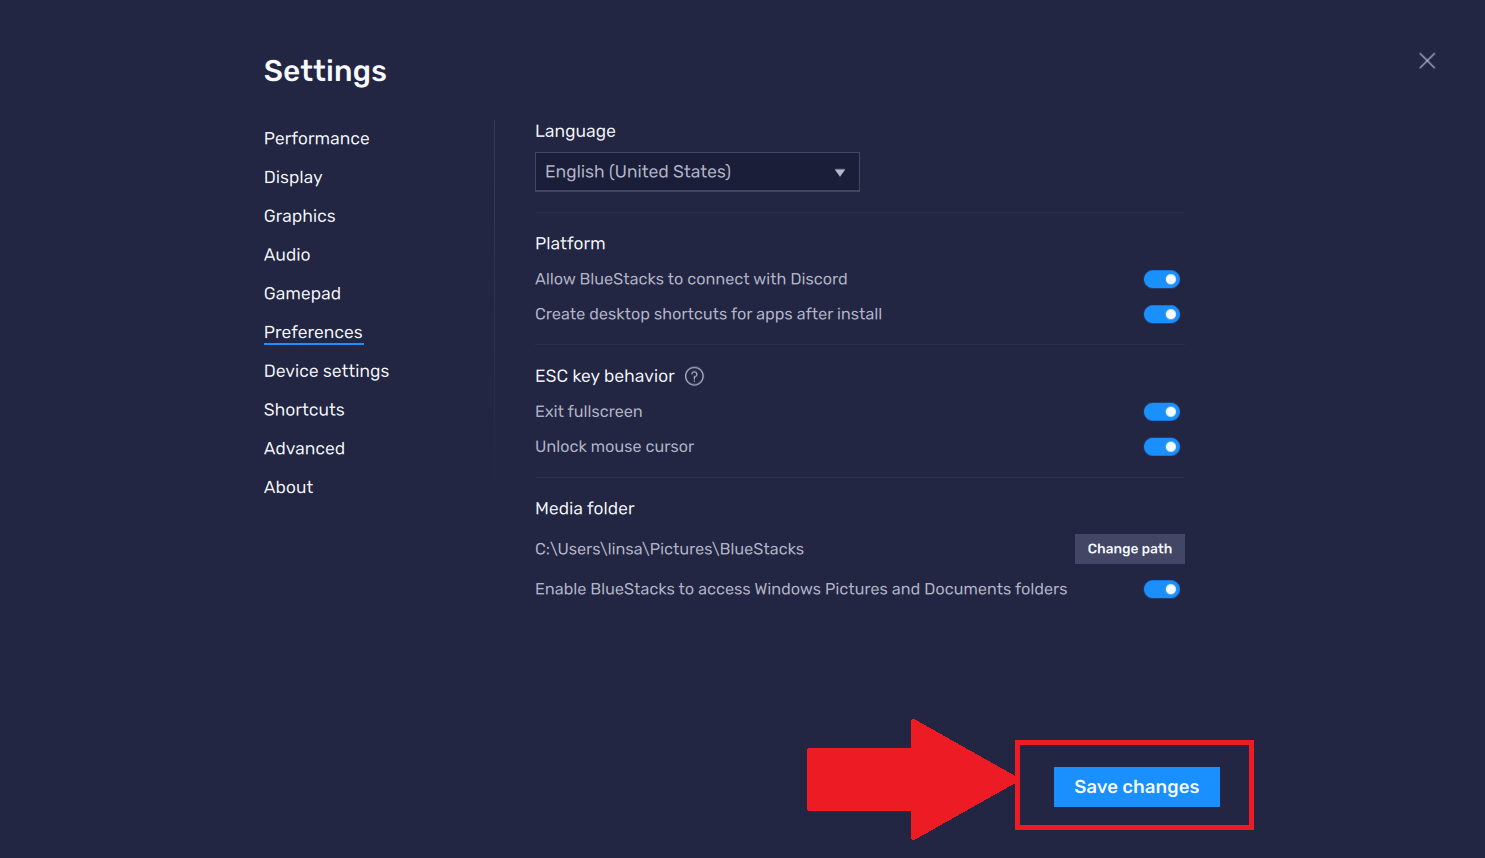This screenshot has height=858, width=1485.
Task: Open the Performance settings tab
Action: [x=316, y=138]
